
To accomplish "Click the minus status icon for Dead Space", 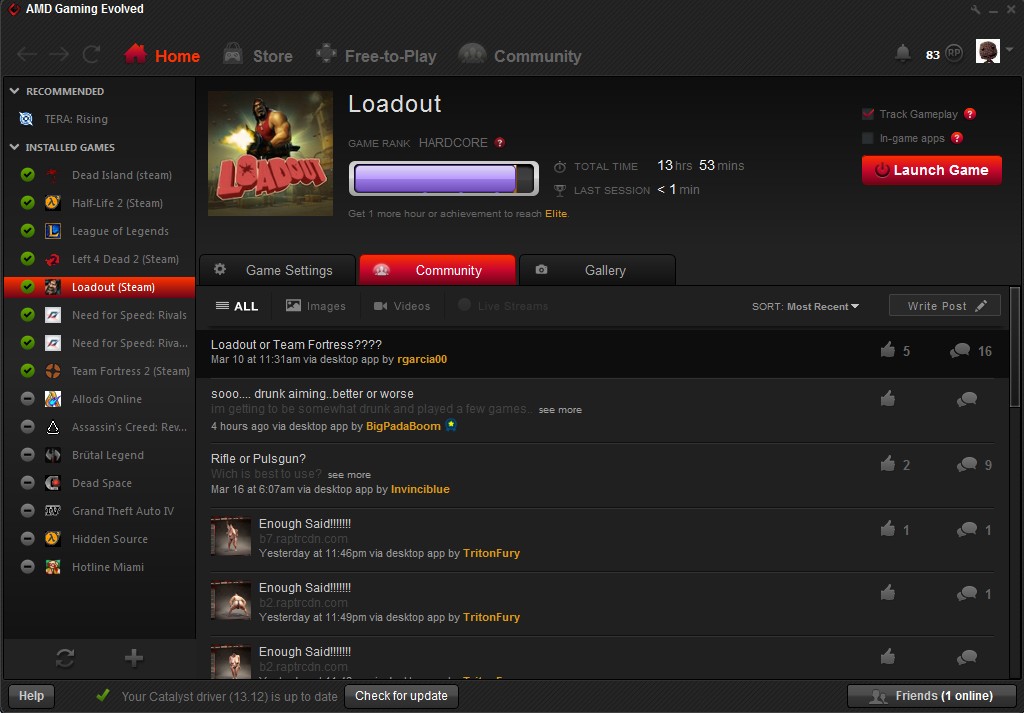I will pyautogui.click(x=27, y=483).
